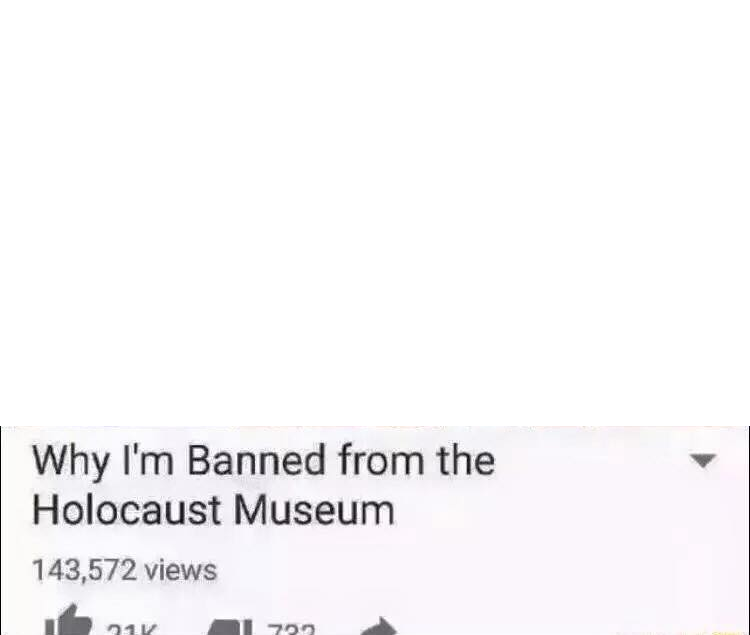Screen dimensions: 750x635
Task: Like the video with thumbs-up icon
Action: 67,621
